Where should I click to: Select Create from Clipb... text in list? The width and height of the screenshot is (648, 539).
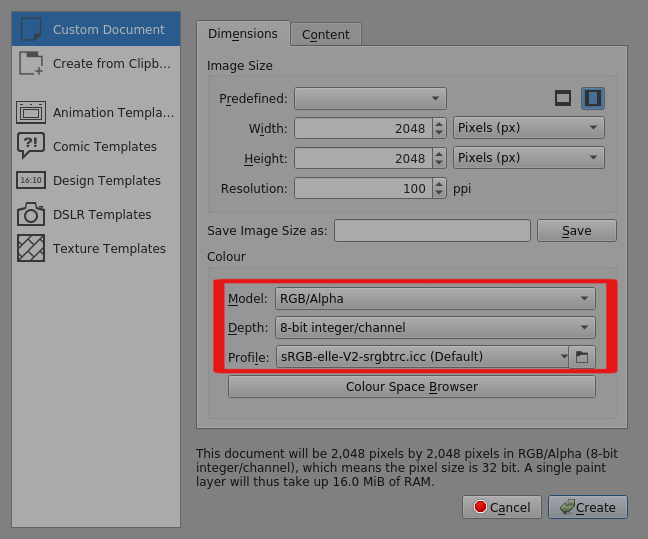click(112, 64)
